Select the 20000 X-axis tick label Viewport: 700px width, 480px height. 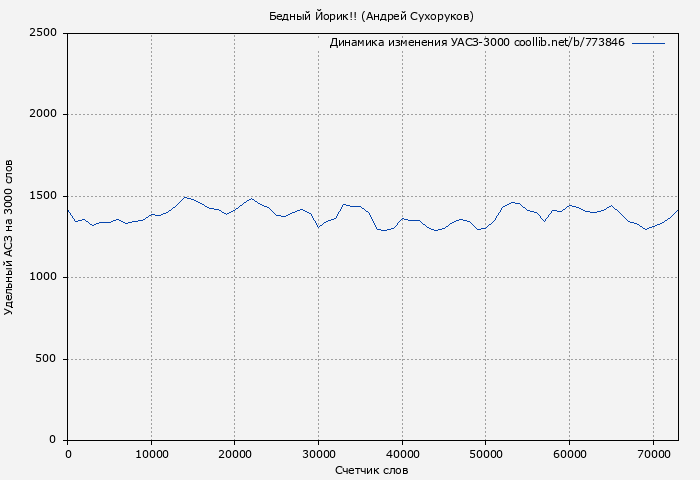[x=235, y=455]
